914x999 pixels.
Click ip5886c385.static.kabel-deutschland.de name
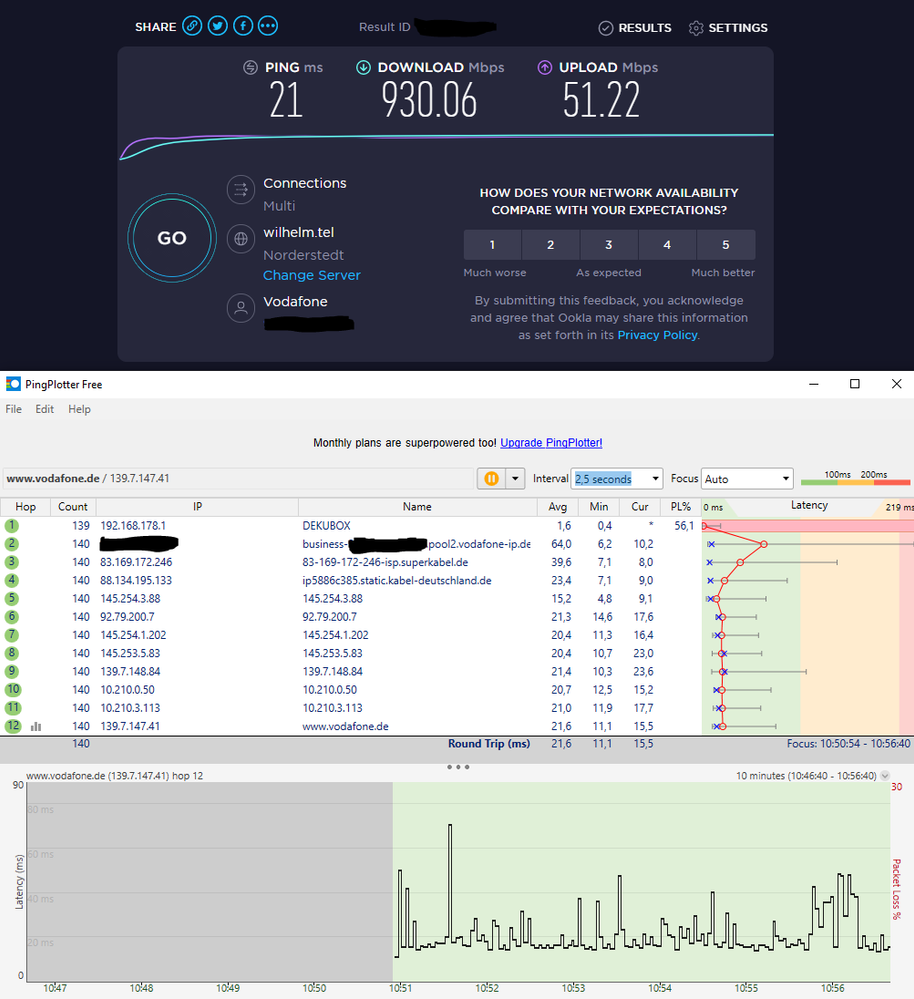coord(397,580)
